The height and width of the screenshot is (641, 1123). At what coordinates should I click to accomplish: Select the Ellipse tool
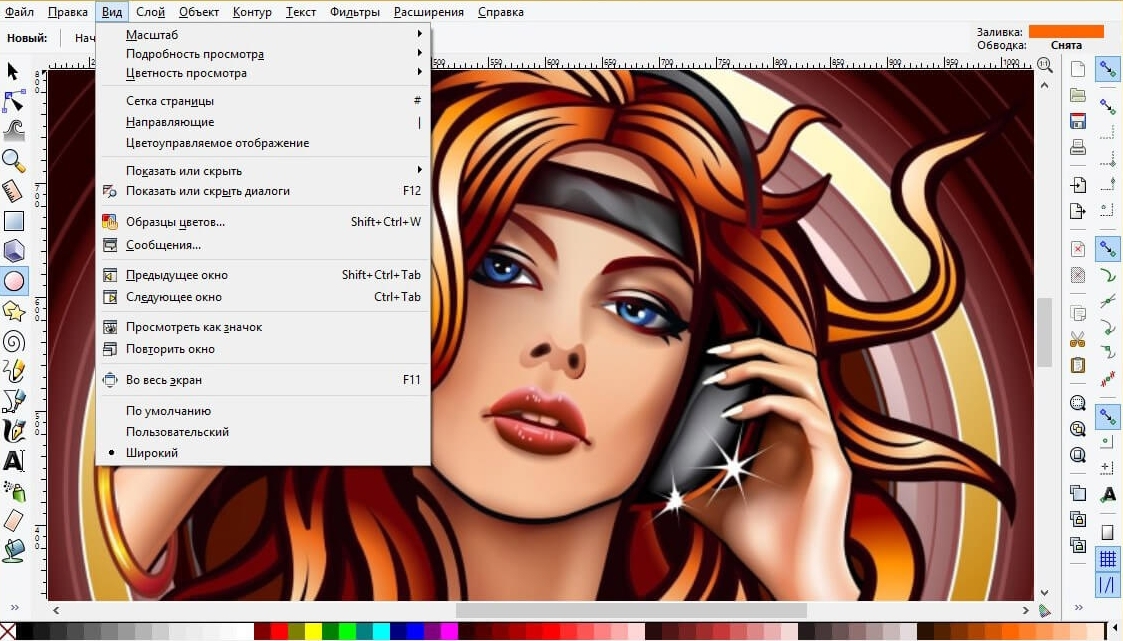point(14,281)
